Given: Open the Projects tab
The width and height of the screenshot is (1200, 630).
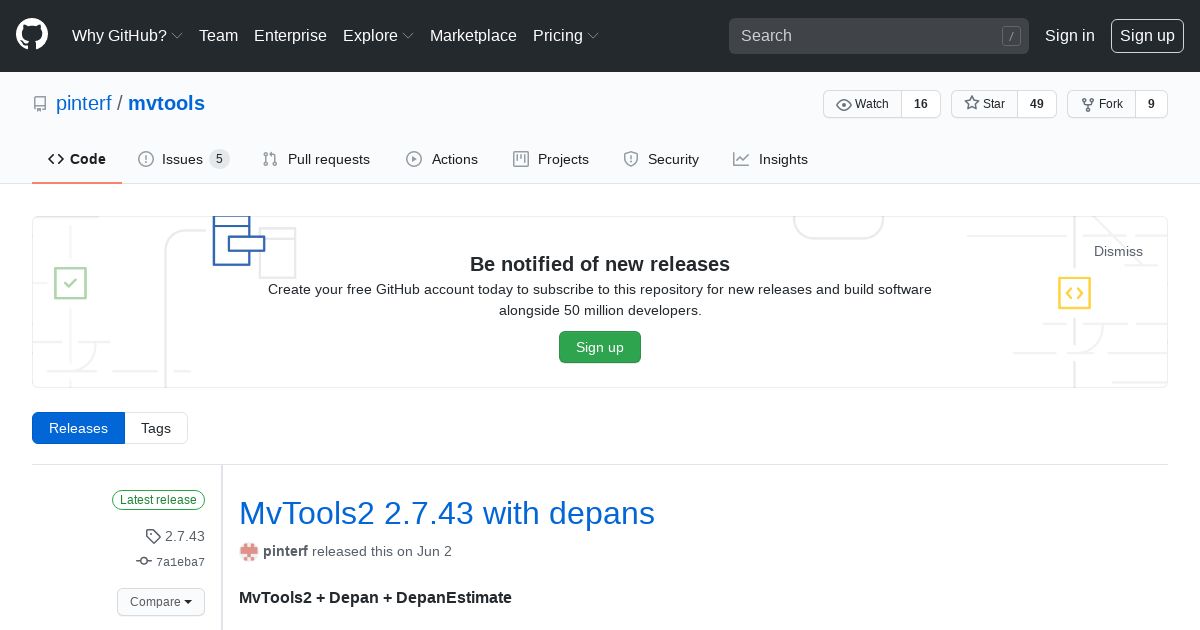Looking at the screenshot, I should [x=551, y=159].
